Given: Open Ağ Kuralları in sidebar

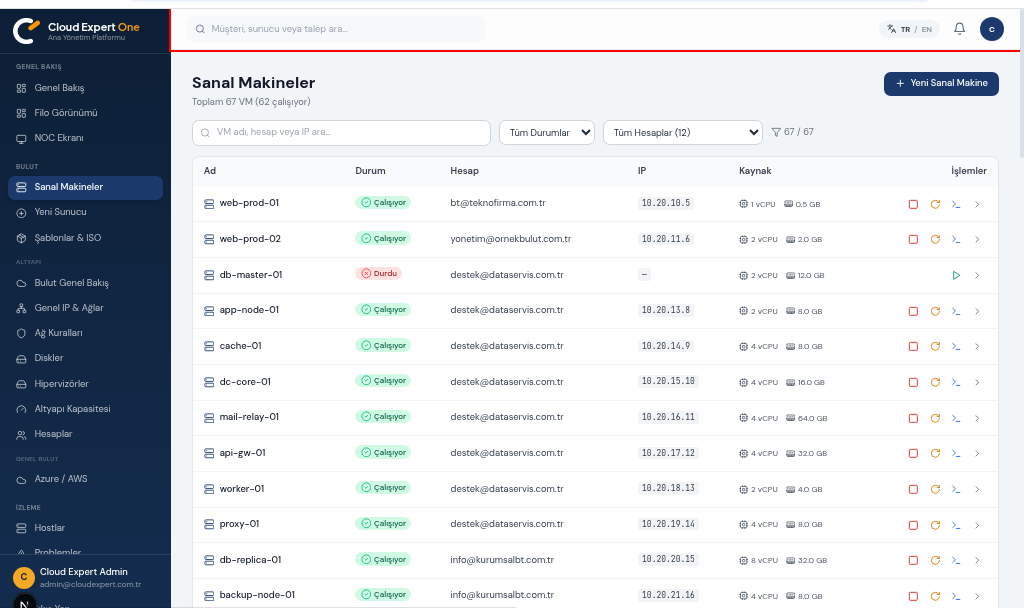Looking at the screenshot, I should pos(85,333).
